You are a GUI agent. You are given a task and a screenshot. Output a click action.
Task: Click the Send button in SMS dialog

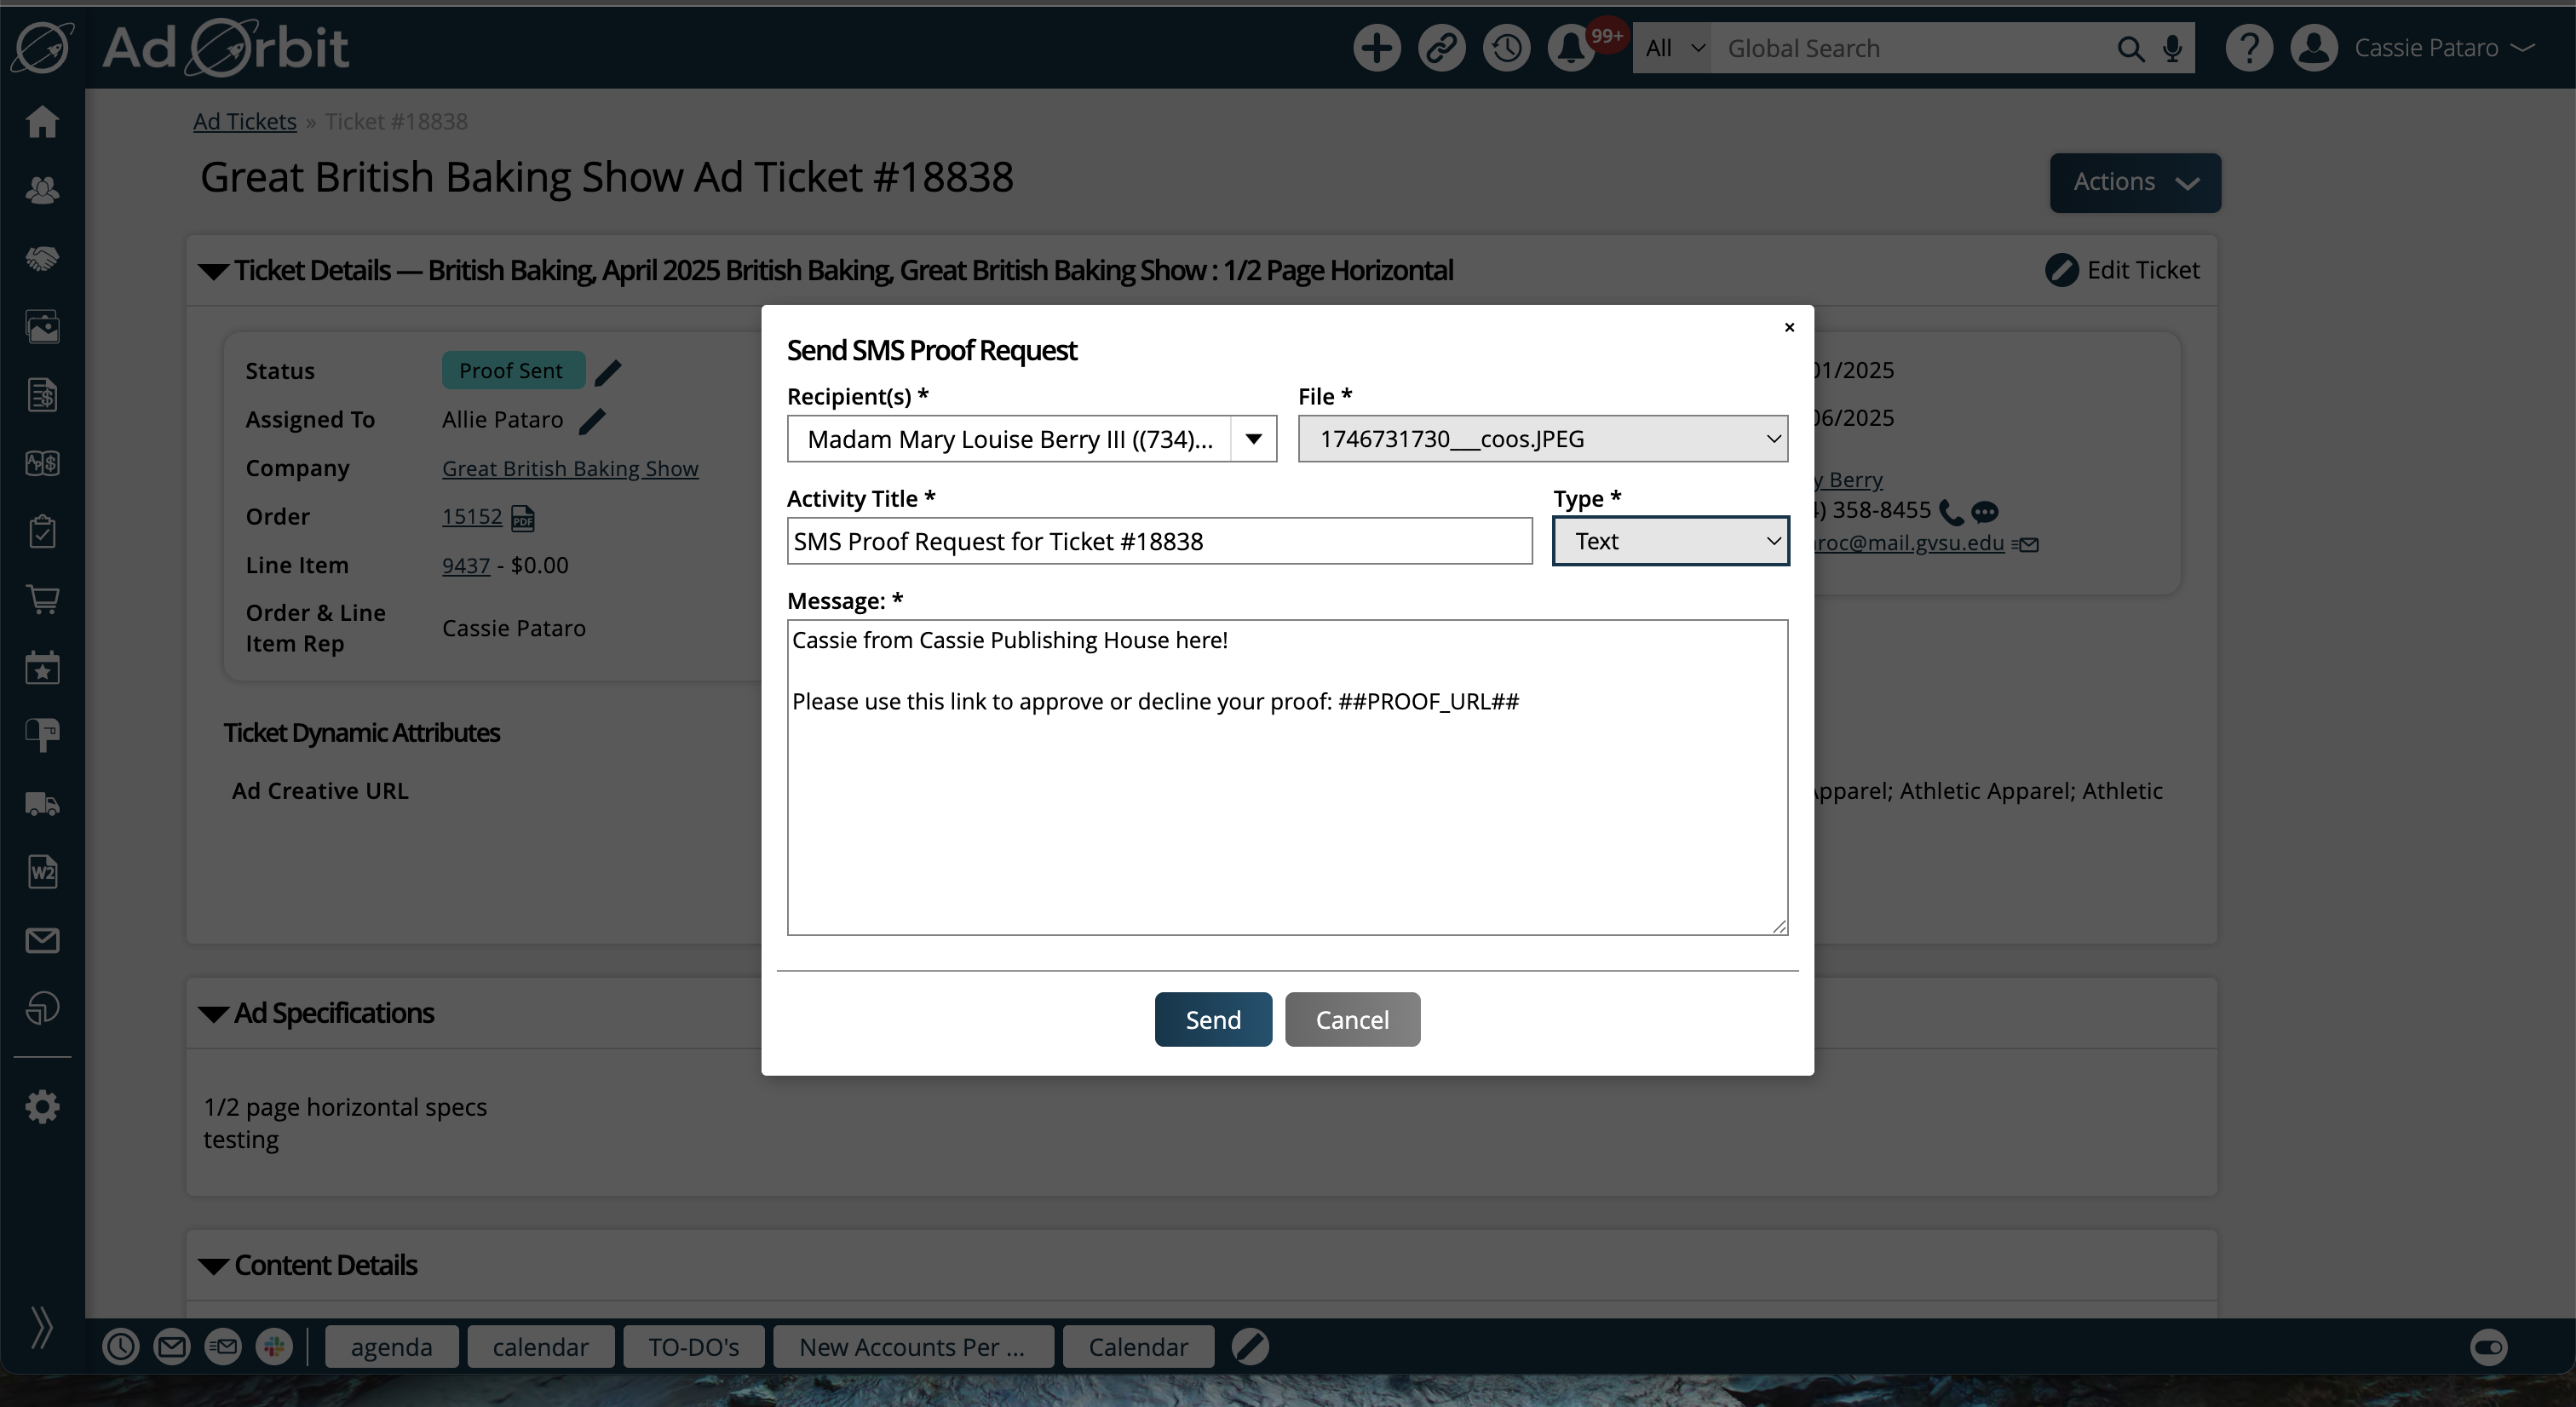tap(1213, 1019)
